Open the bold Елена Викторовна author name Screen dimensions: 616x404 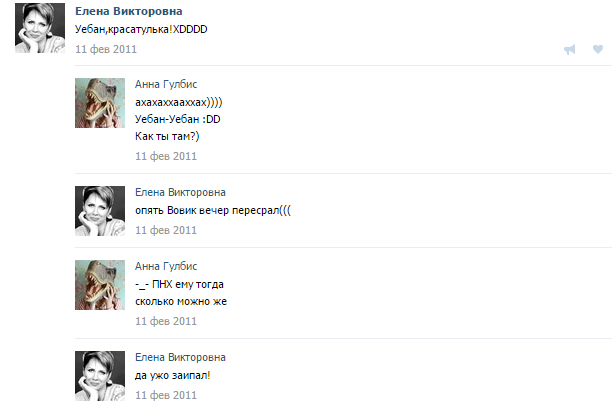(x=128, y=11)
